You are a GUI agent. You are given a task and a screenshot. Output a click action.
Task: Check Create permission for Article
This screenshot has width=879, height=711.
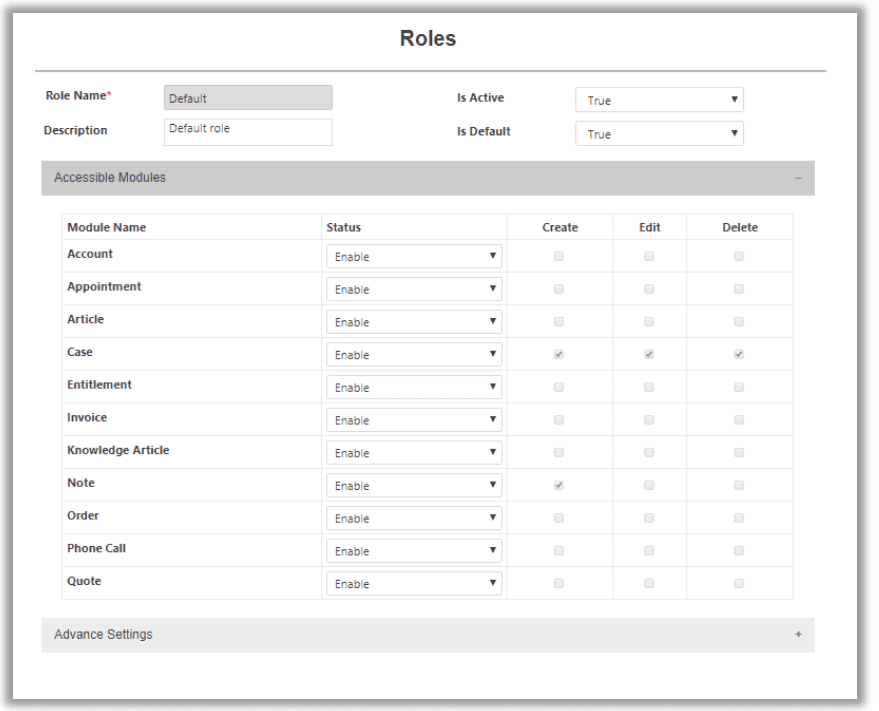tap(559, 322)
